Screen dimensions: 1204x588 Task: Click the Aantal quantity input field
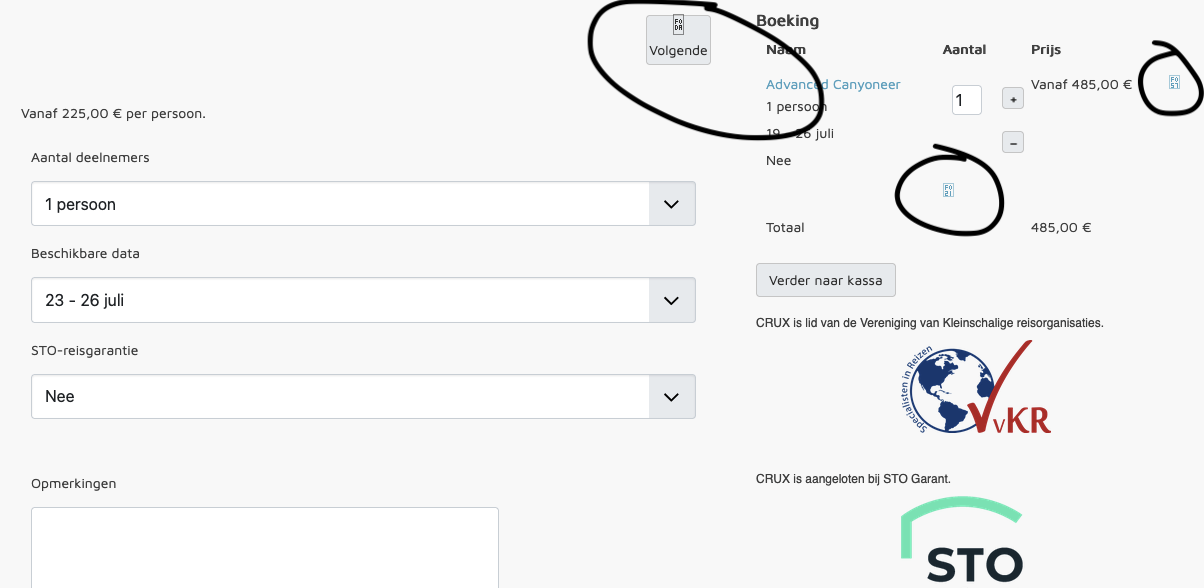tap(966, 100)
